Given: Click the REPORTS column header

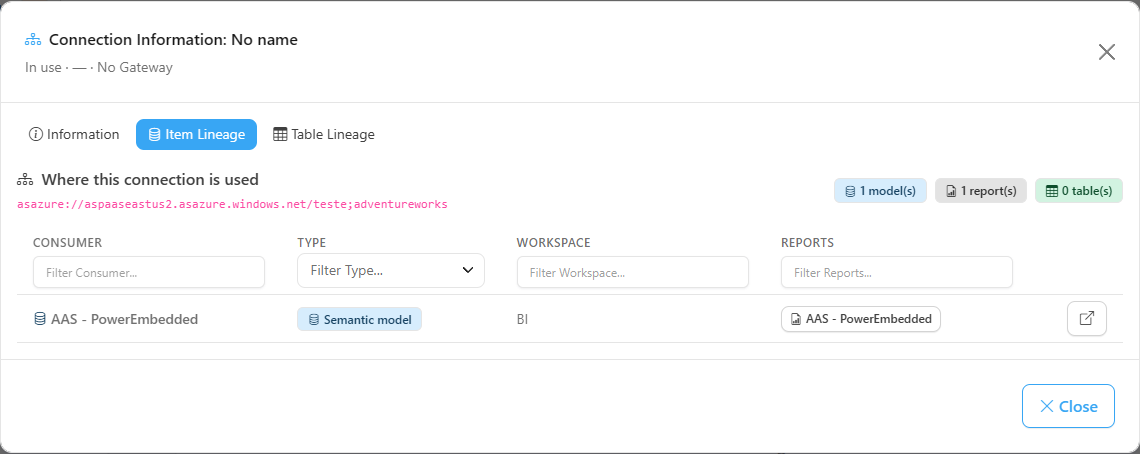Looking at the screenshot, I should pyautogui.click(x=806, y=242).
